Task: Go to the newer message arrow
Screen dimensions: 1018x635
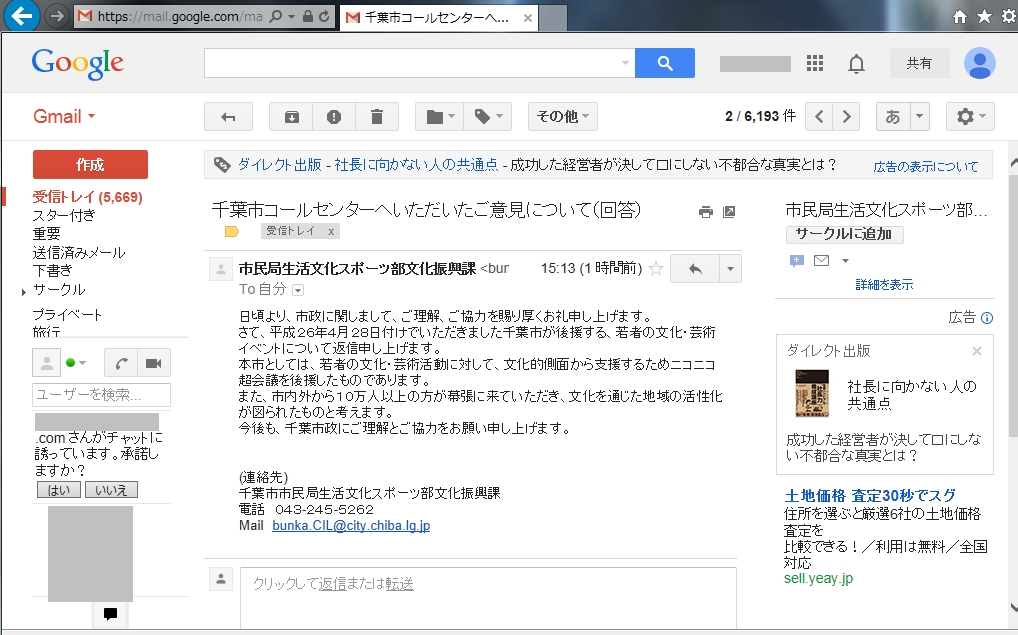Action: click(x=819, y=117)
